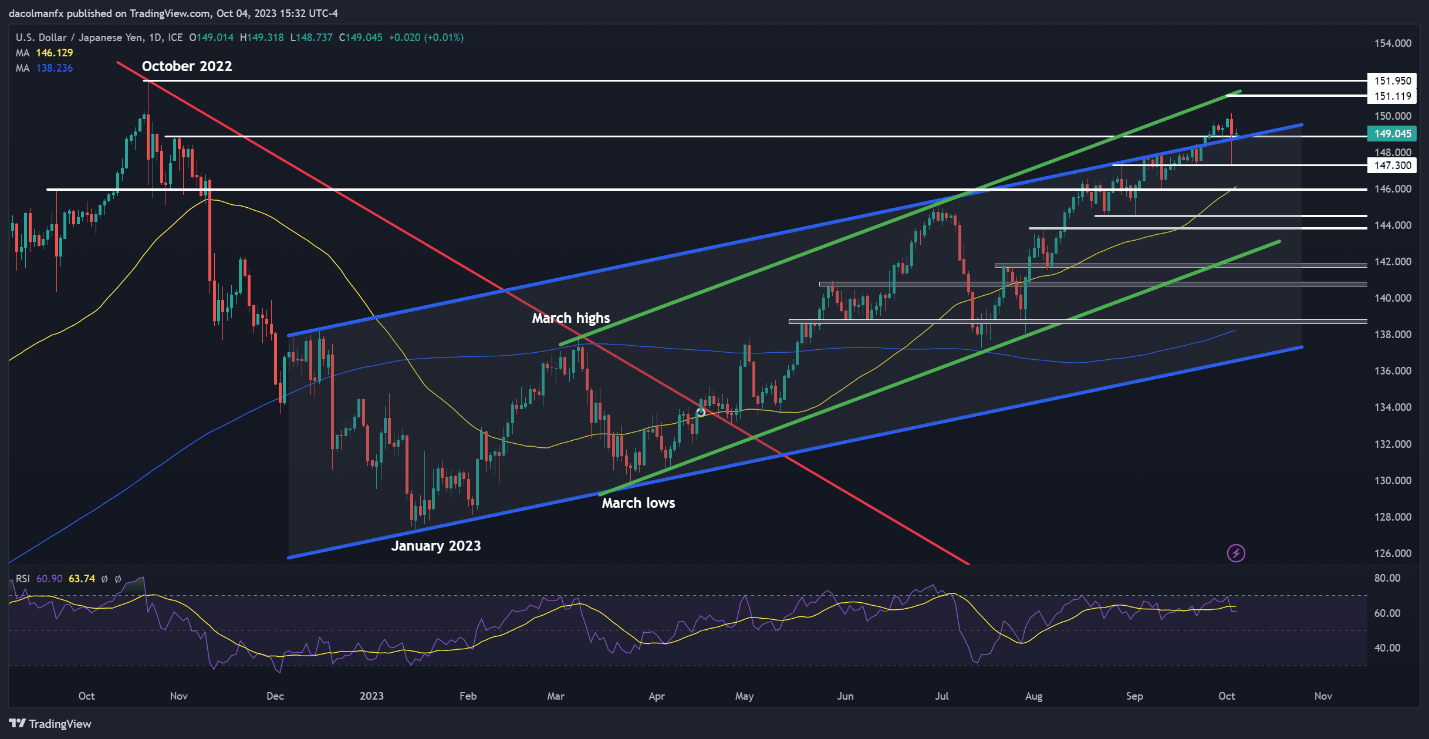This screenshot has width=1429, height=739.
Task: Click the 147.300 price level label
Action: tap(1392, 164)
